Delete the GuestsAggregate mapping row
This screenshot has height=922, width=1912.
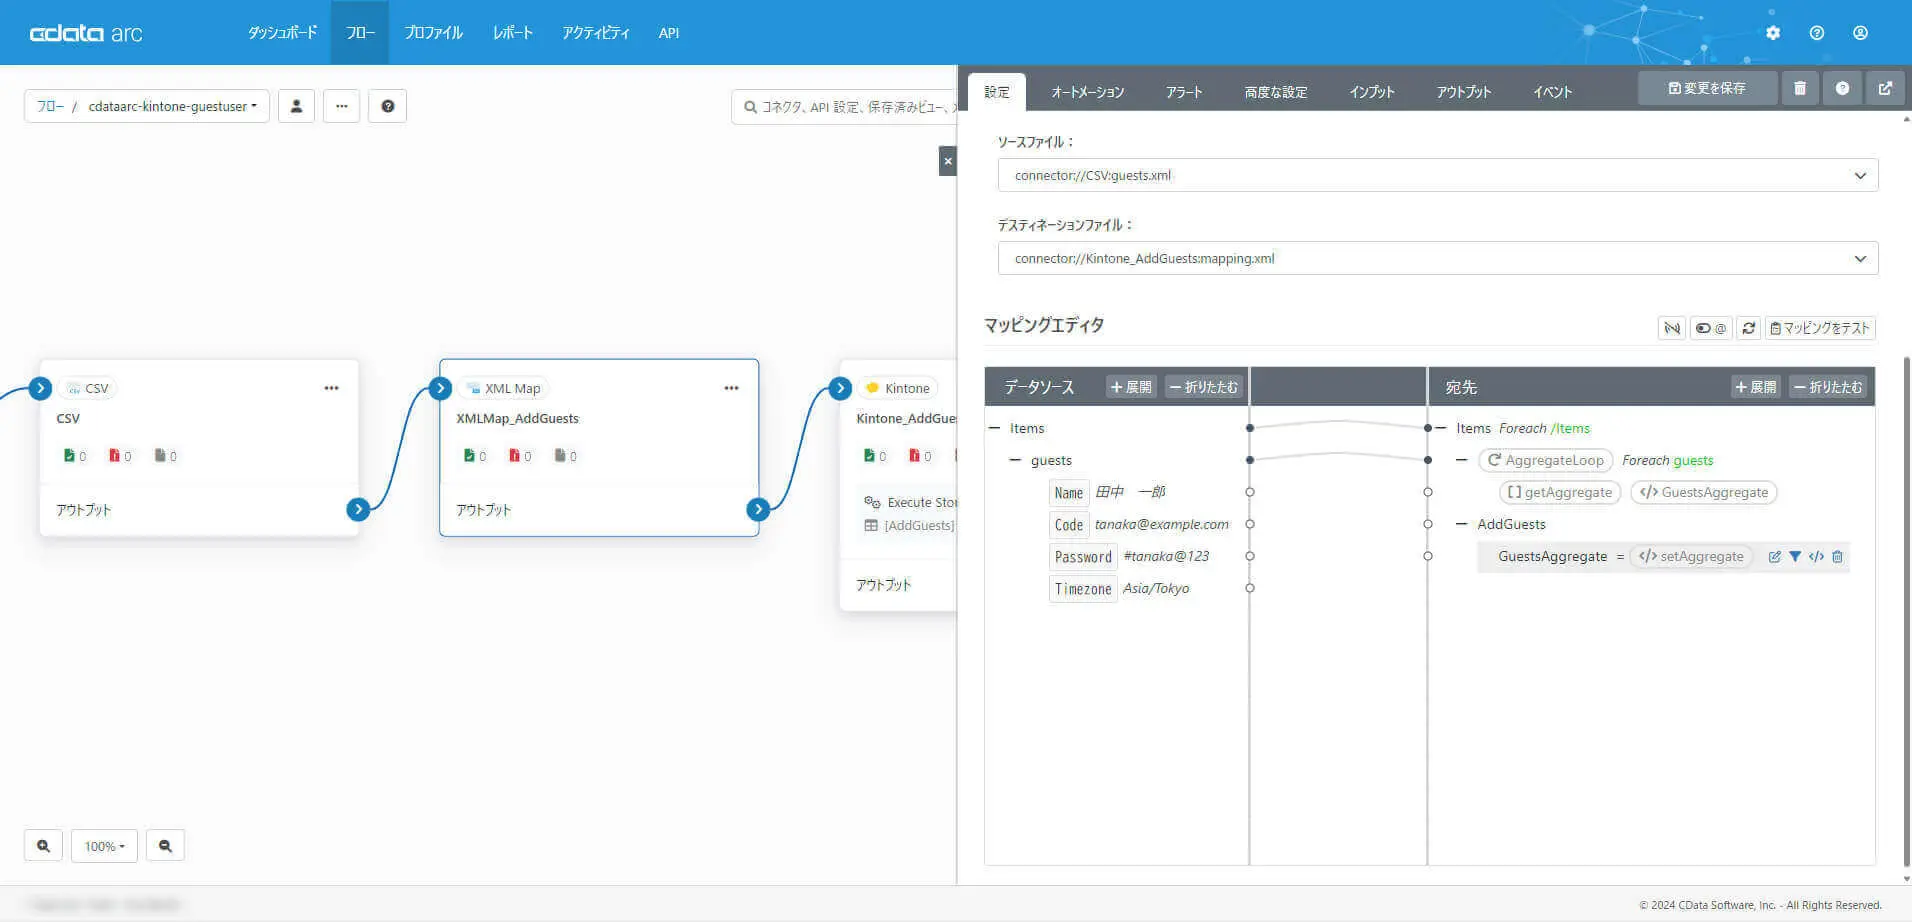(x=1837, y=557)
